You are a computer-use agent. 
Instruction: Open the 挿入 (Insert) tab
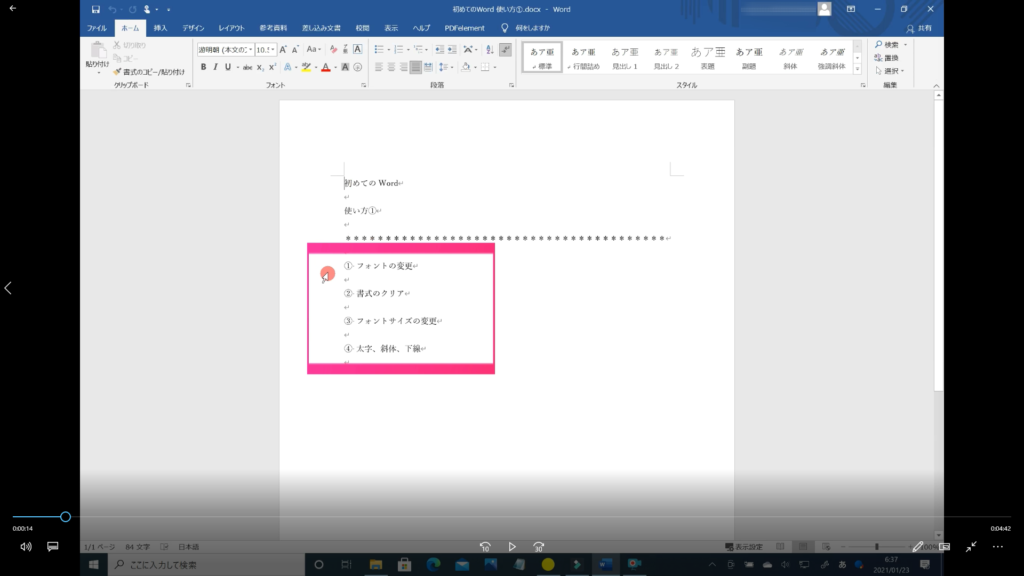(x=160, y=28)
